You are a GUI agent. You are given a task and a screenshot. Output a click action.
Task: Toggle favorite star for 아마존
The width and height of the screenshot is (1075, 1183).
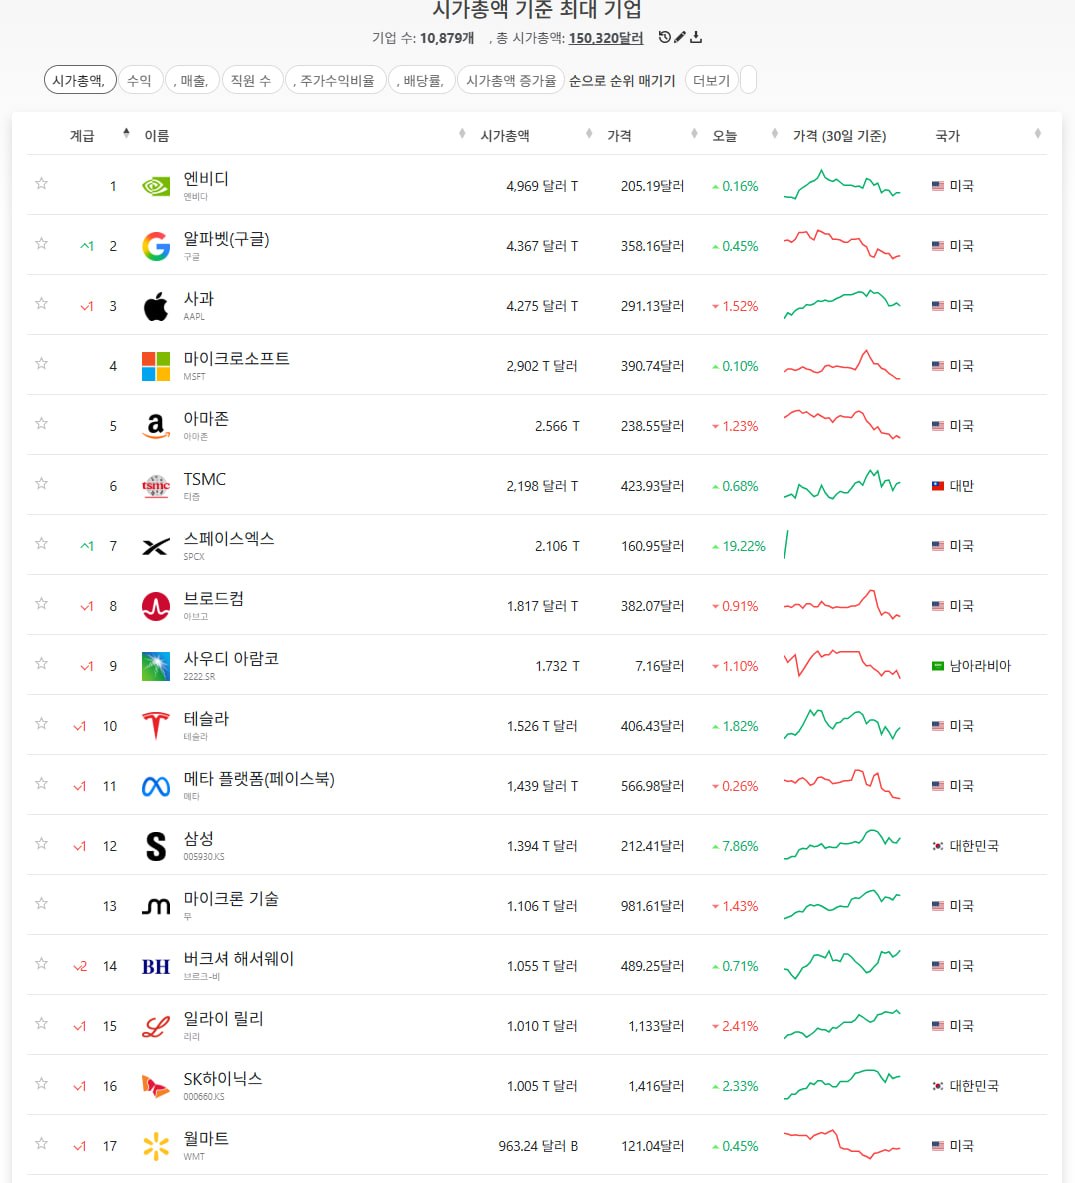[x=41, y=423]
